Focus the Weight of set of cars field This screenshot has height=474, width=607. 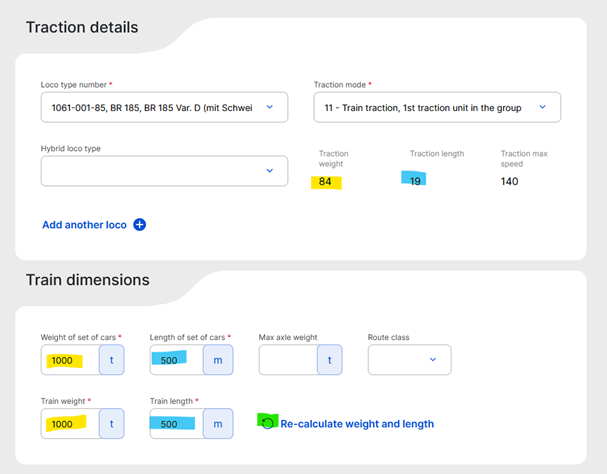click(x=70, y=360)
